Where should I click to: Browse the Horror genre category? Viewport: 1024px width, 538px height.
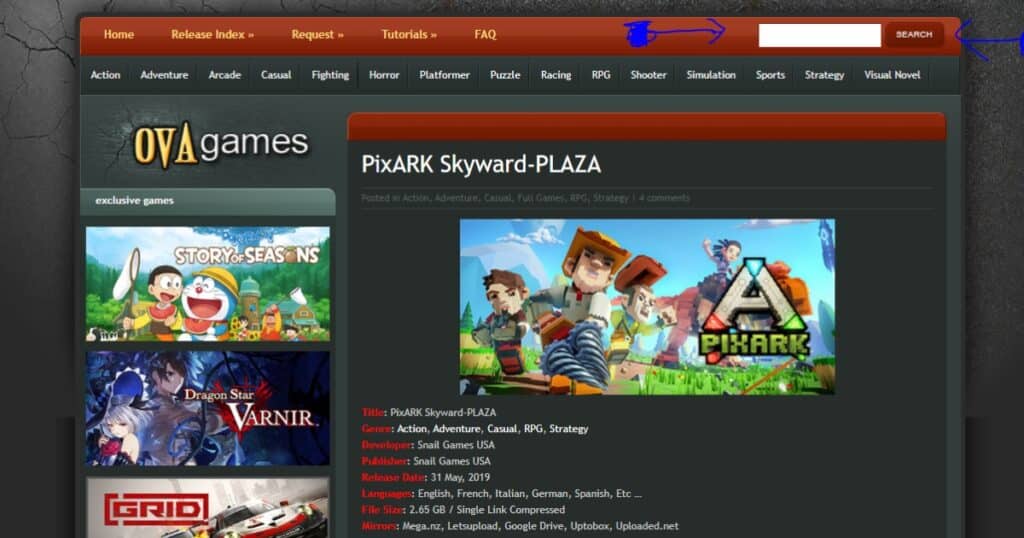coord(384,75)
